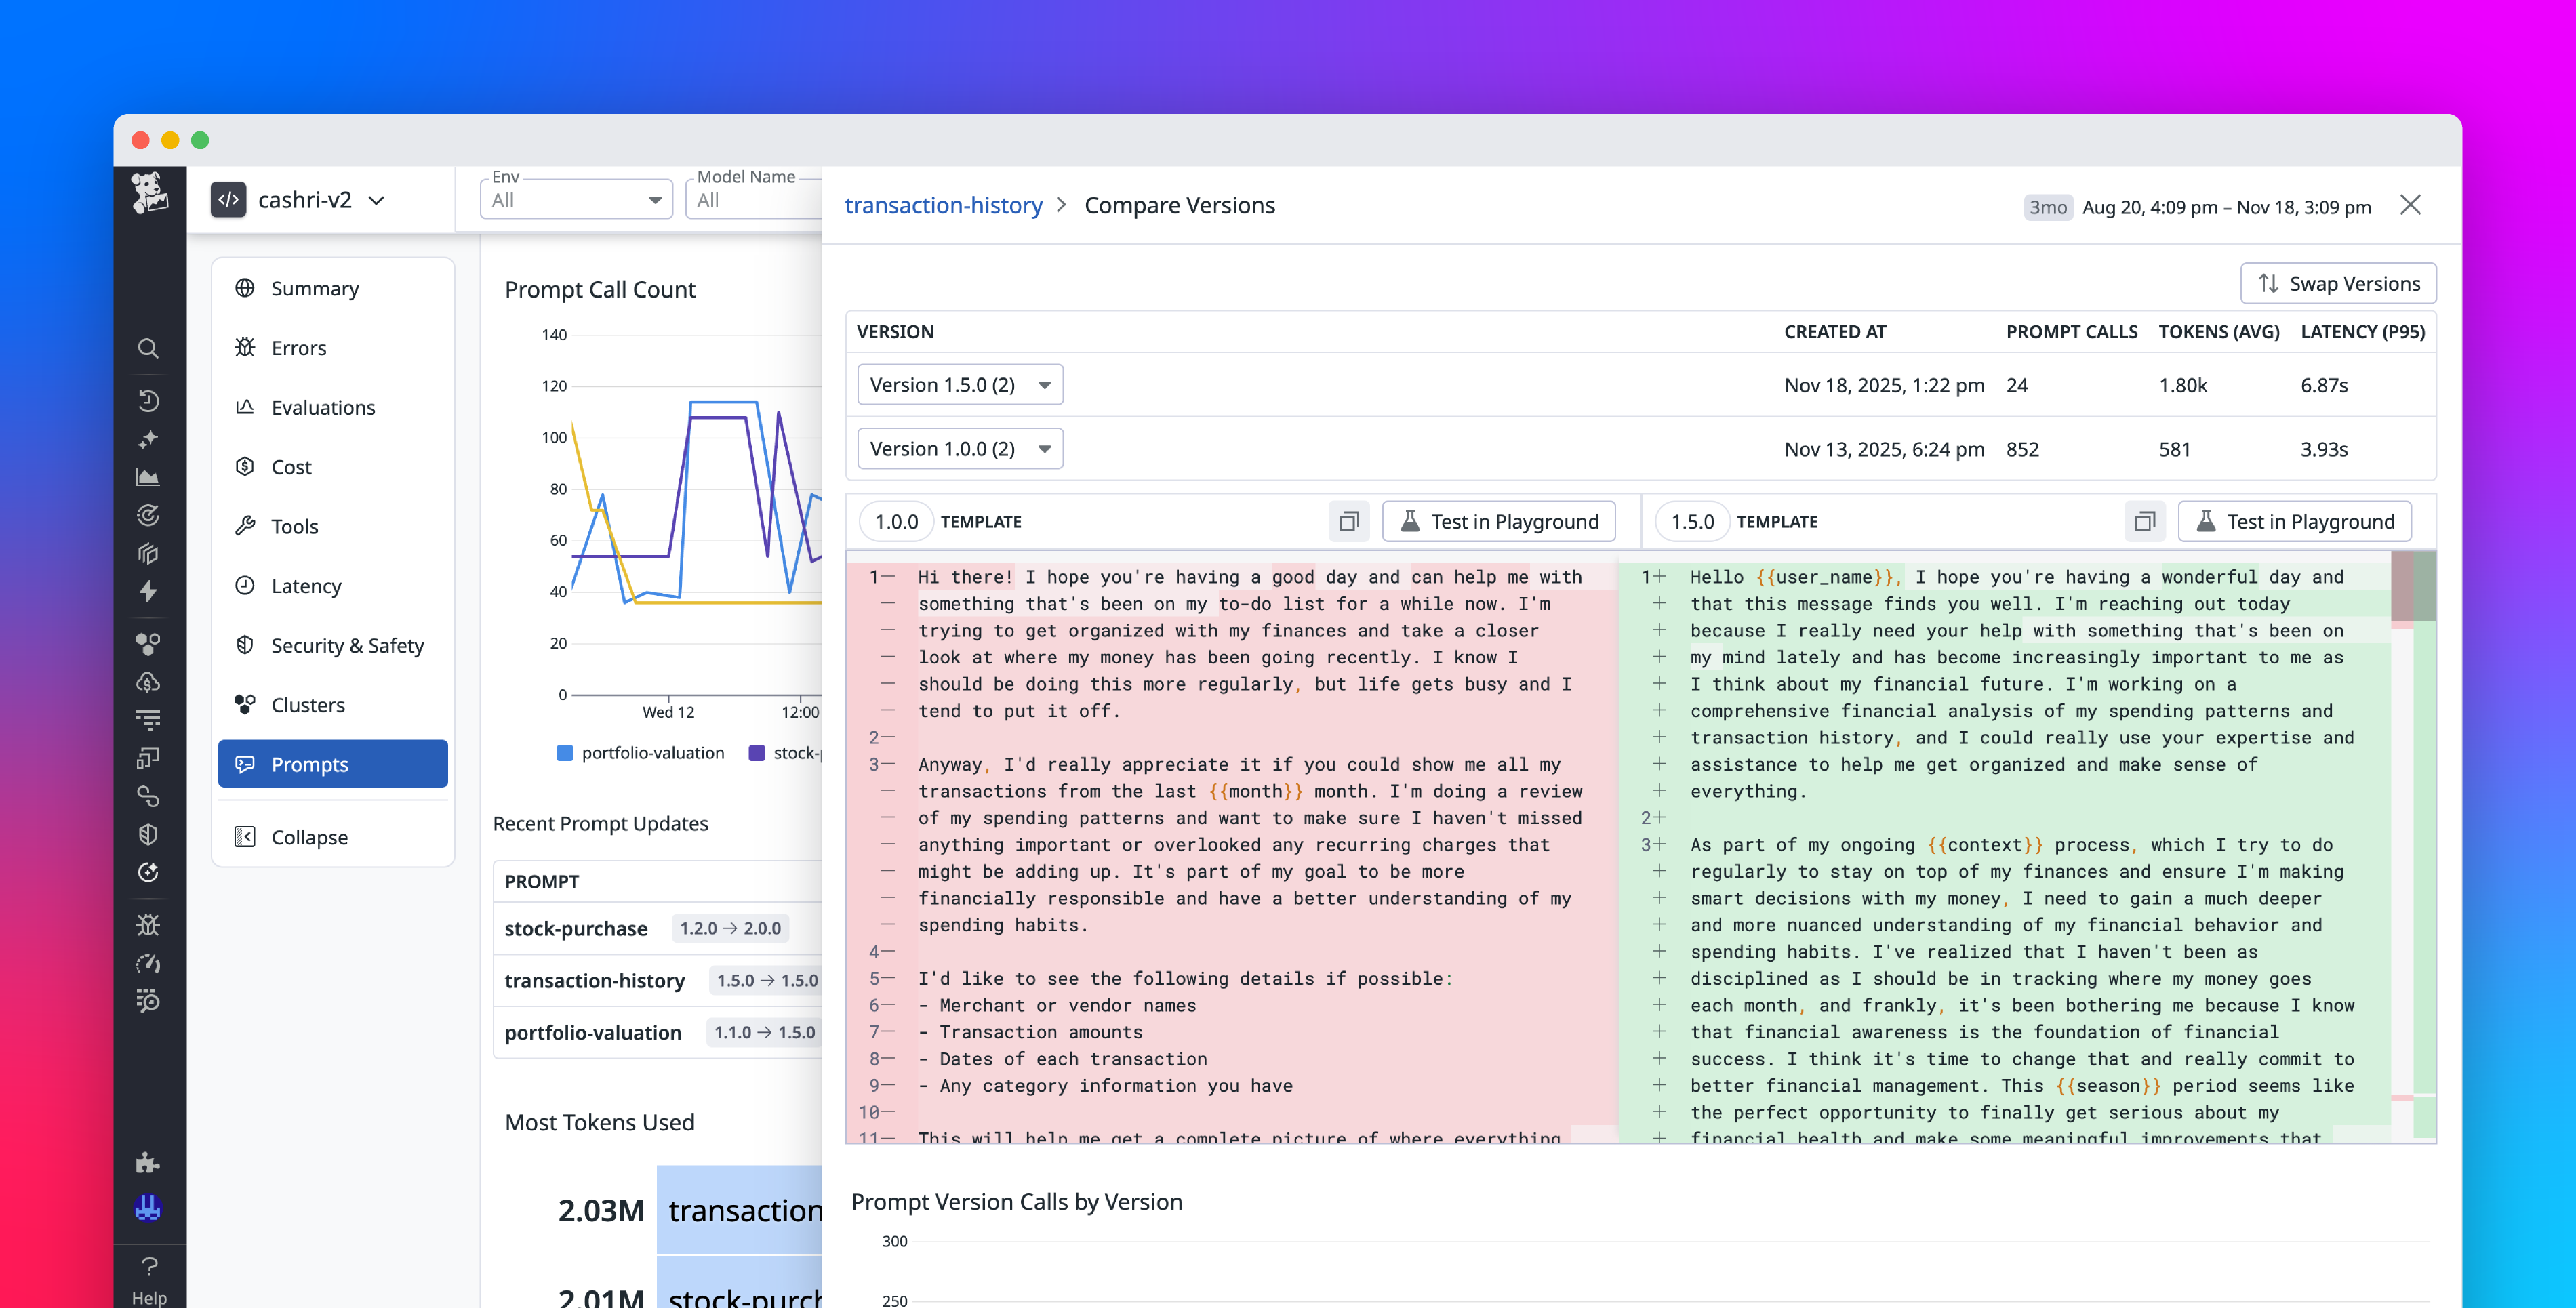This screenshot has width=2576, height=1308.
Task: Click the bug icon in the left rail
Action: tap(149, 924)
